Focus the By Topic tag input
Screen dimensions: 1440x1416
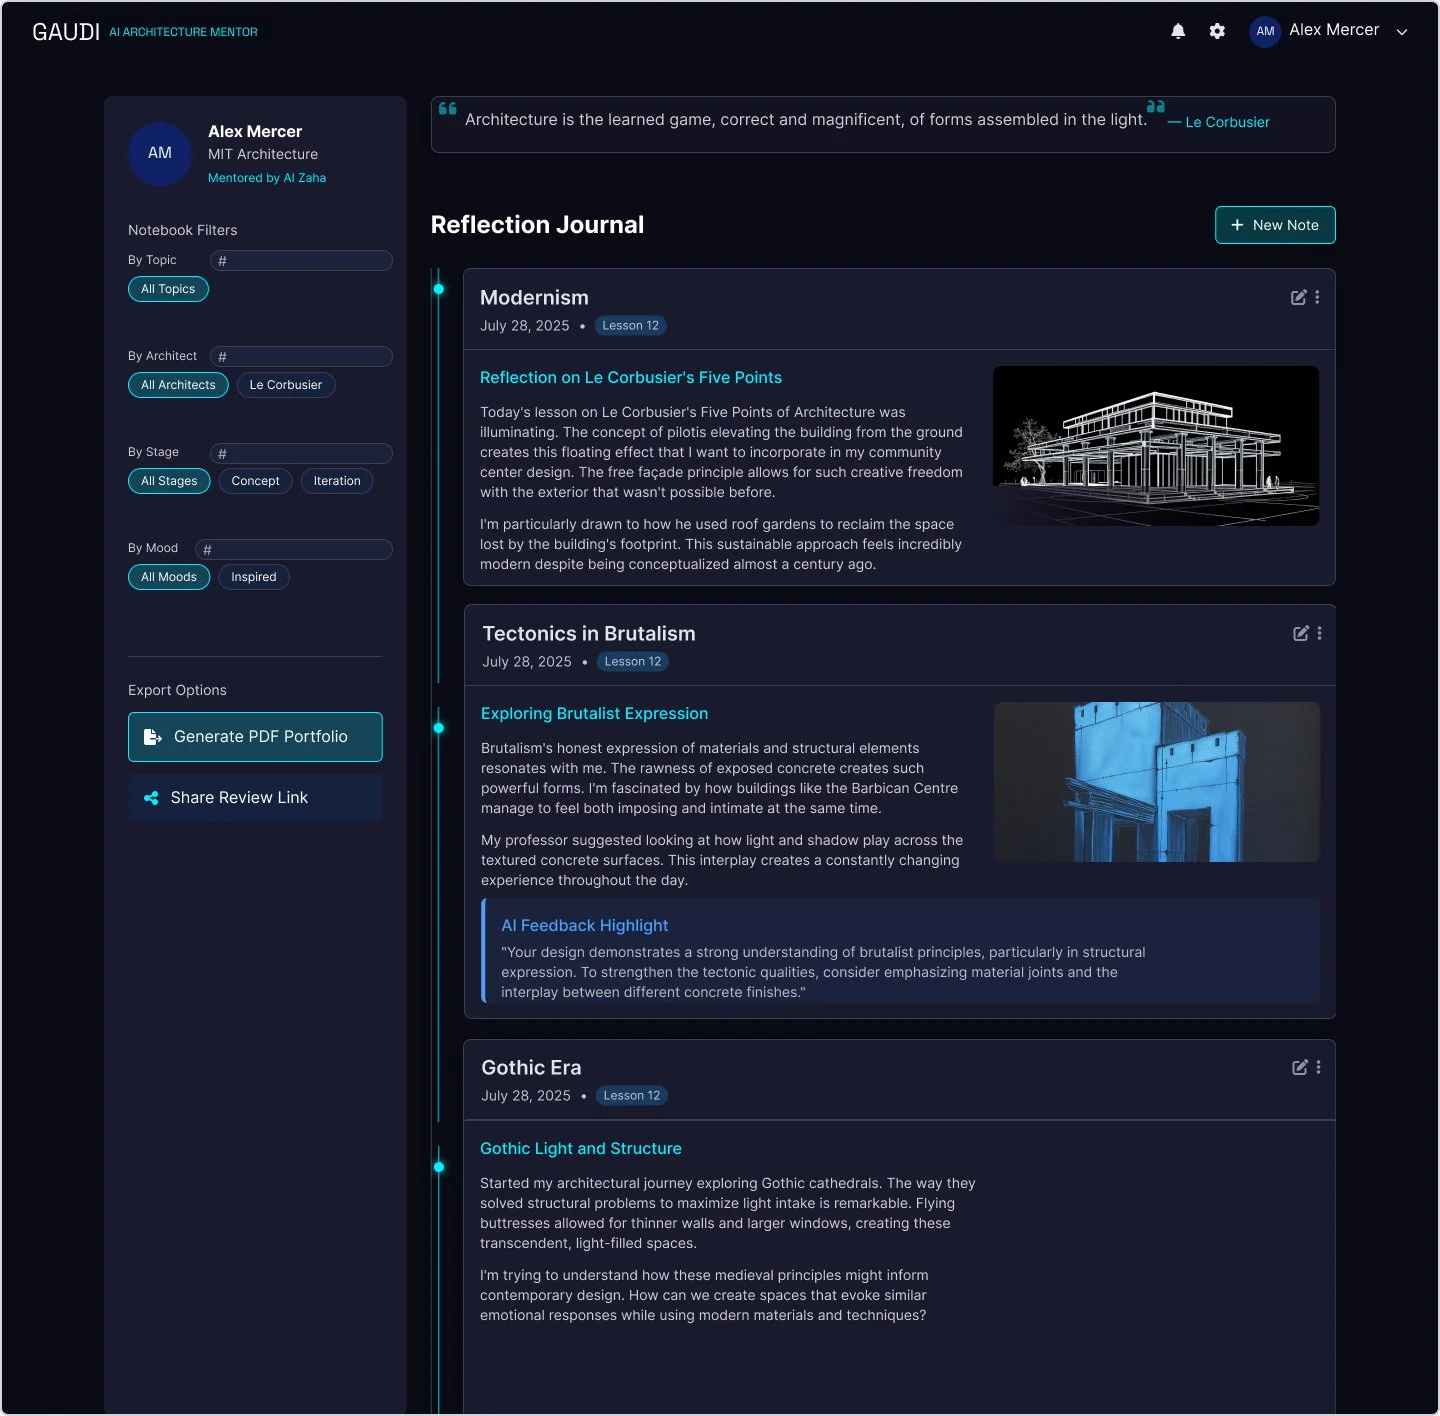pyautogui.click(x=301, y=260)
